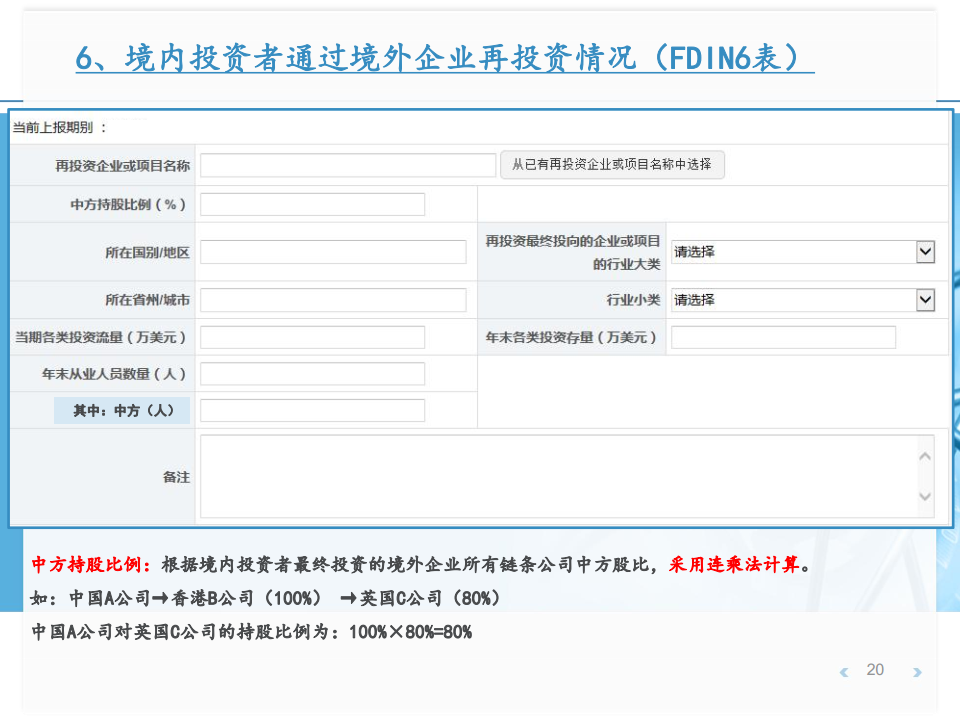Click the 备注 scrollbar up arrow
Image resolution: width=960 pixels, height=720 pixels.
coord(924,456)
